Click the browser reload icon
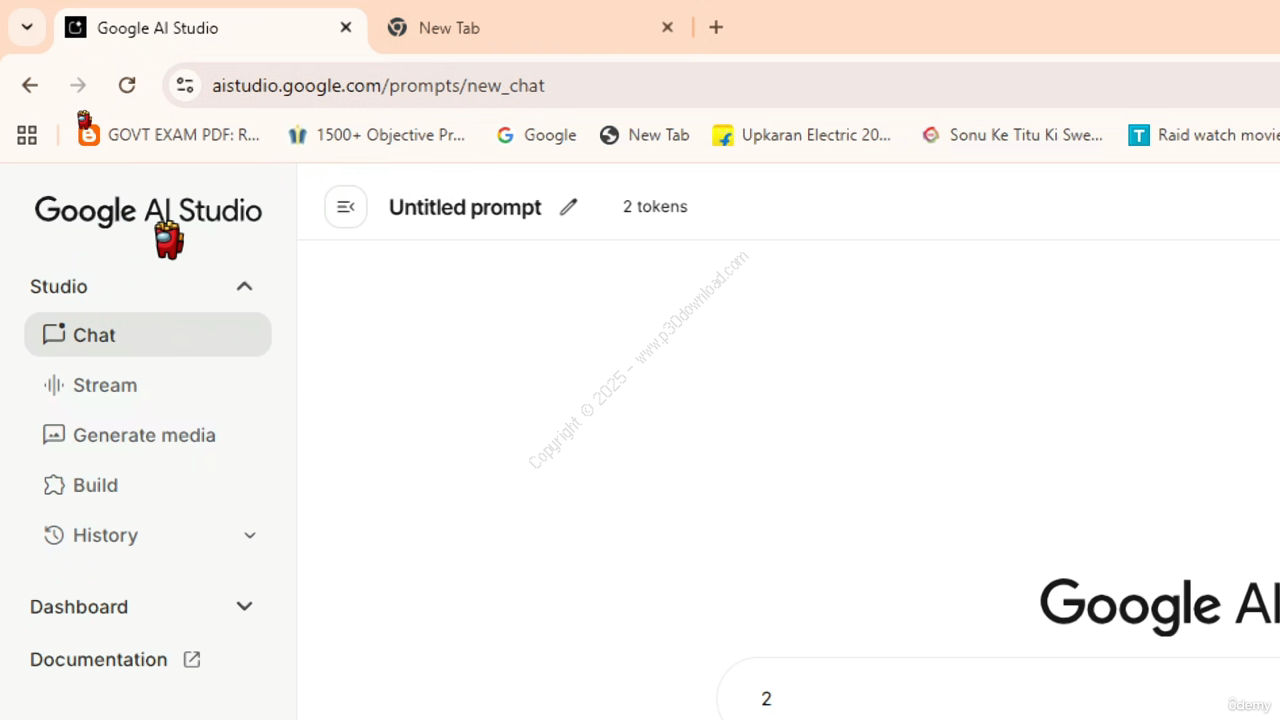This screenshot has height=720, width=1280. (127, 85)
